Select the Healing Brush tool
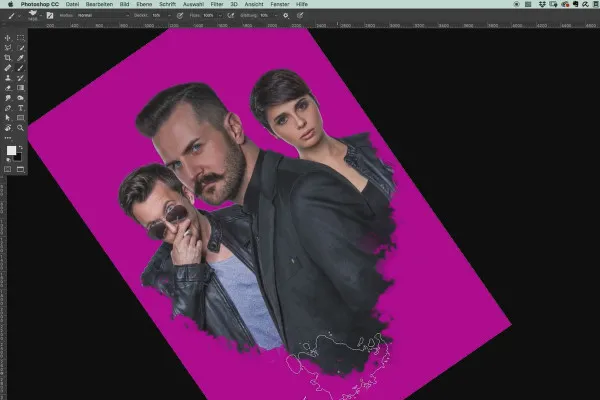 8,68
